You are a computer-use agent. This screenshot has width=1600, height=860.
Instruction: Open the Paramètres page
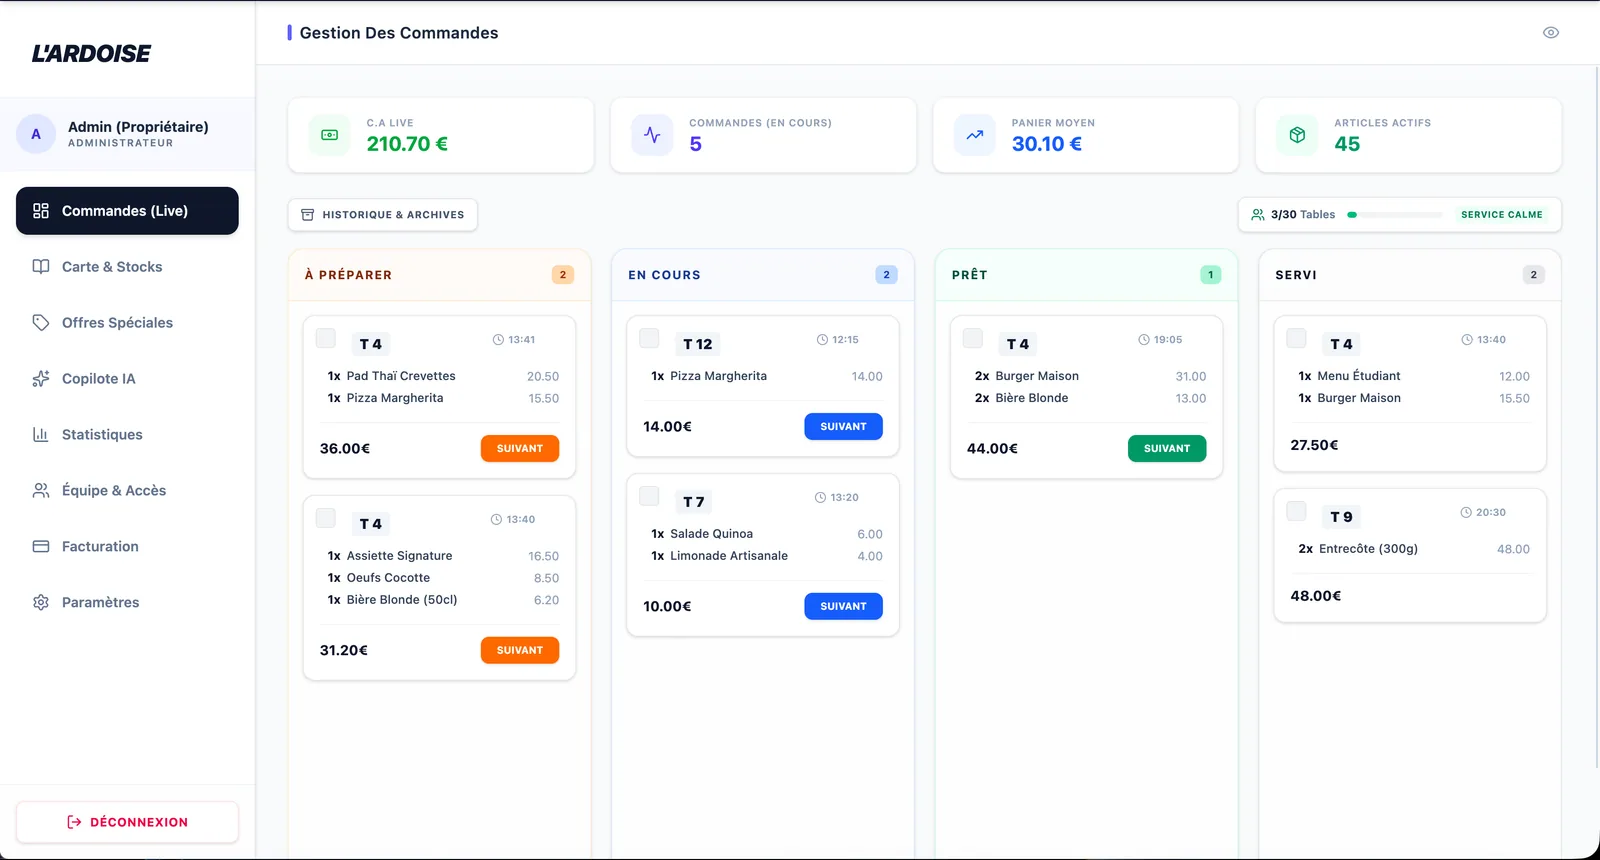127,603
